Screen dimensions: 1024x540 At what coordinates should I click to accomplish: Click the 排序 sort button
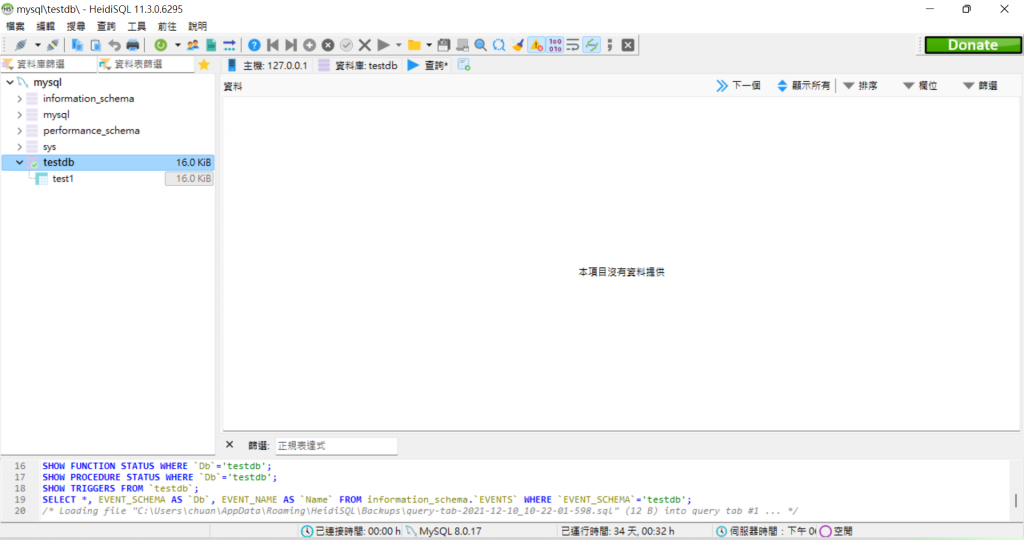pos(861,86)
